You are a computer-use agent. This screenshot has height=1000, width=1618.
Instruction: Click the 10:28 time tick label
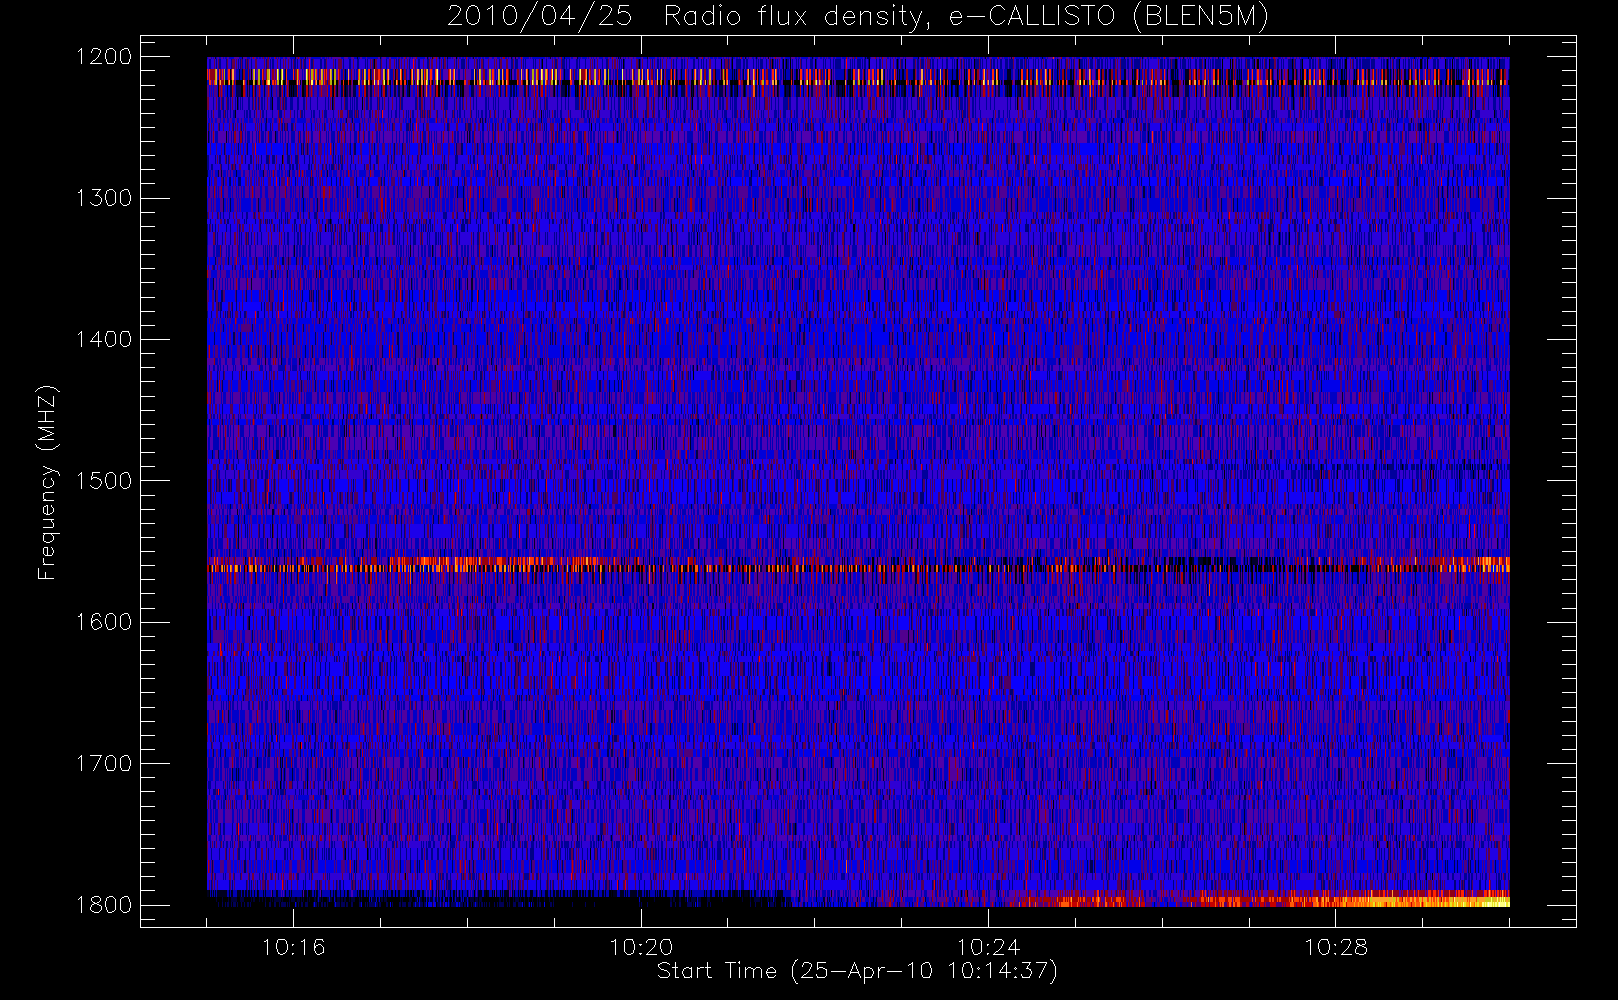click(x=1336, y=947)
